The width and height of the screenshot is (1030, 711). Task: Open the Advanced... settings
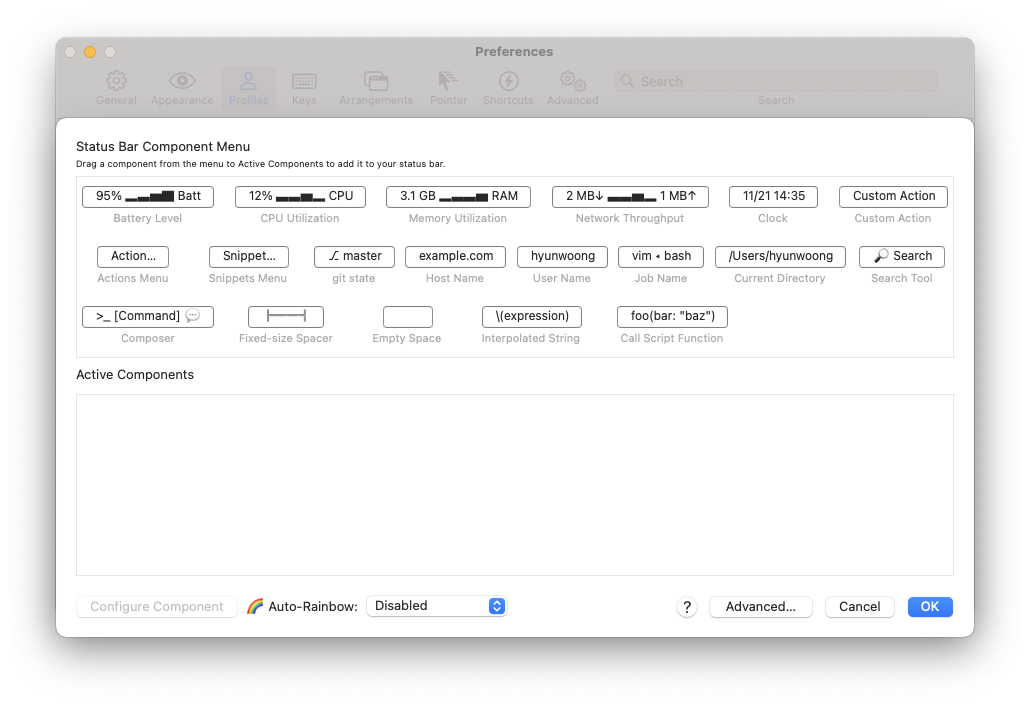[761, 607]
